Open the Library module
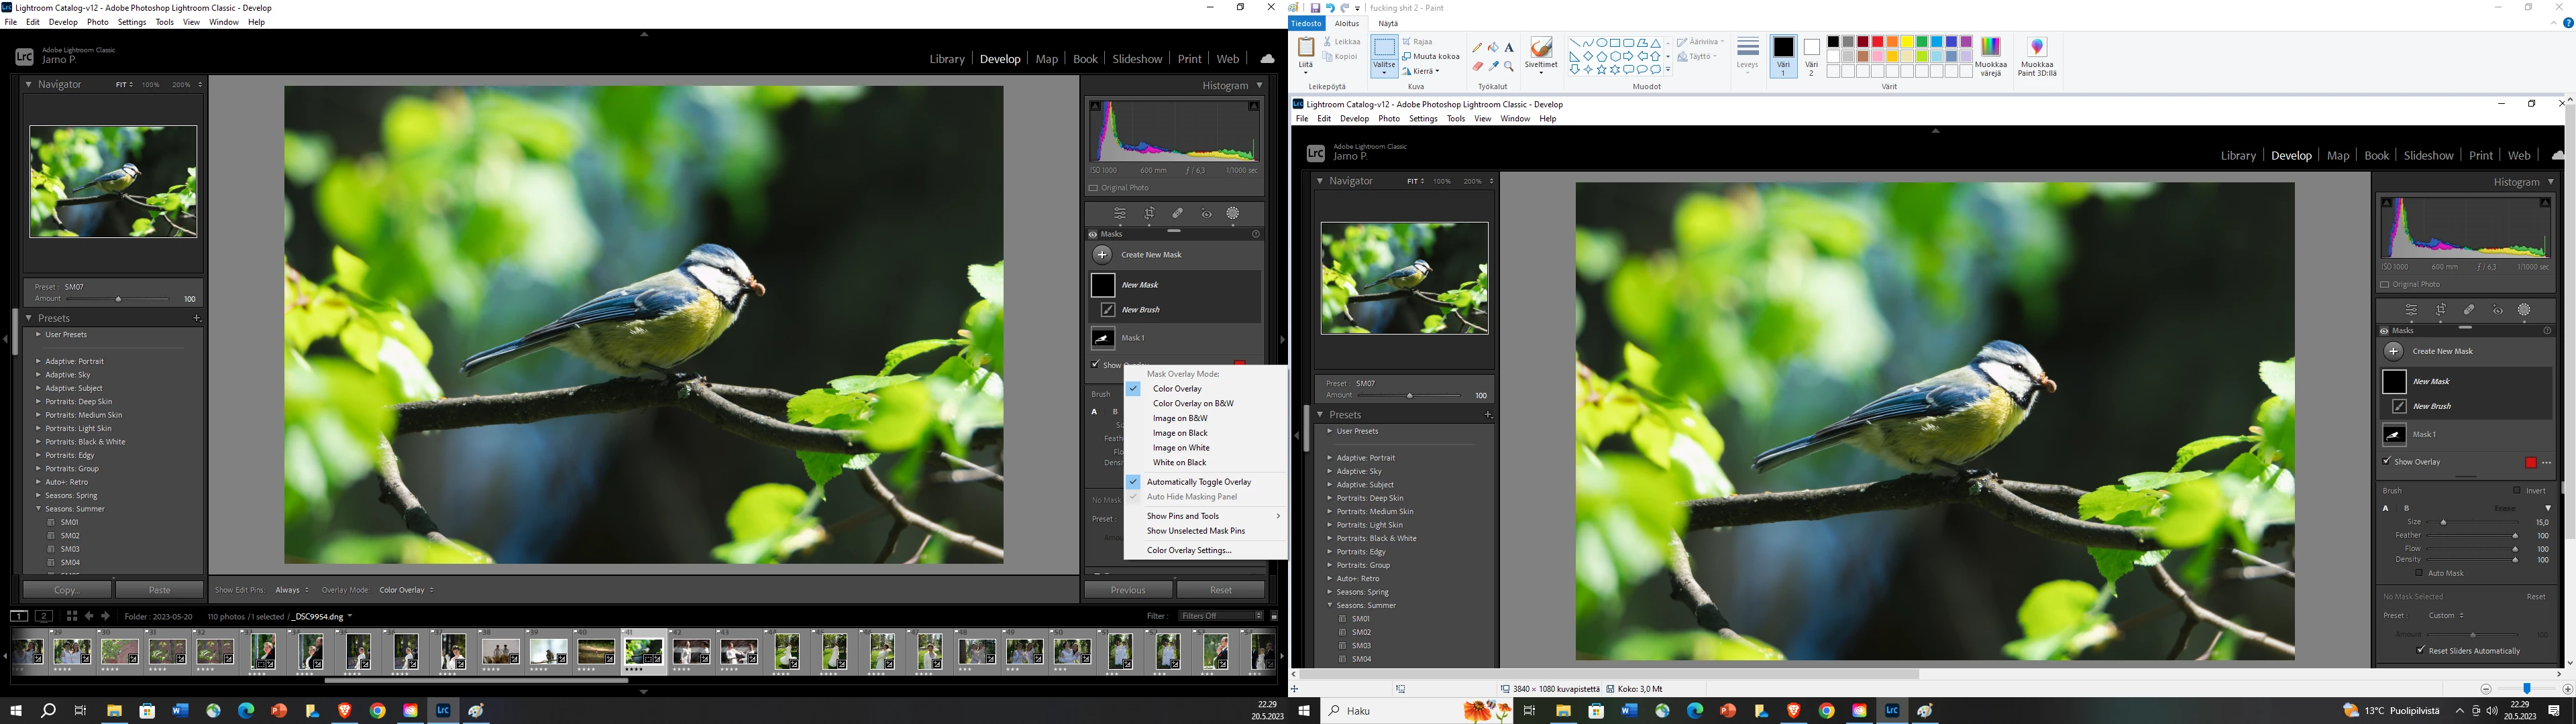 coord(946,59)
